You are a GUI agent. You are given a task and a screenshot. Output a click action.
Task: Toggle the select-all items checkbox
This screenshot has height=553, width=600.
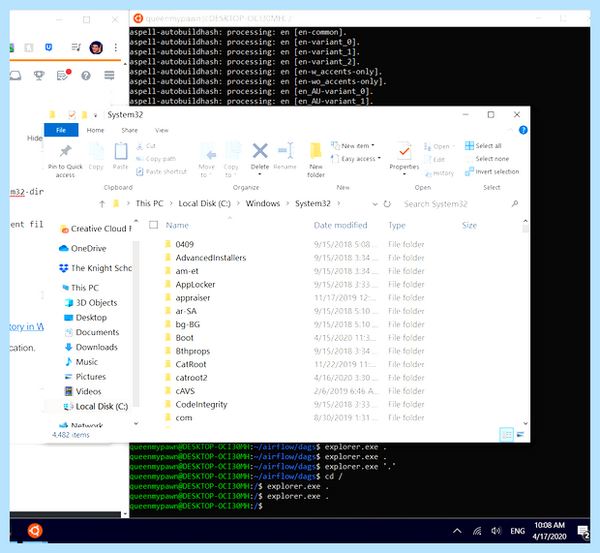153,225
